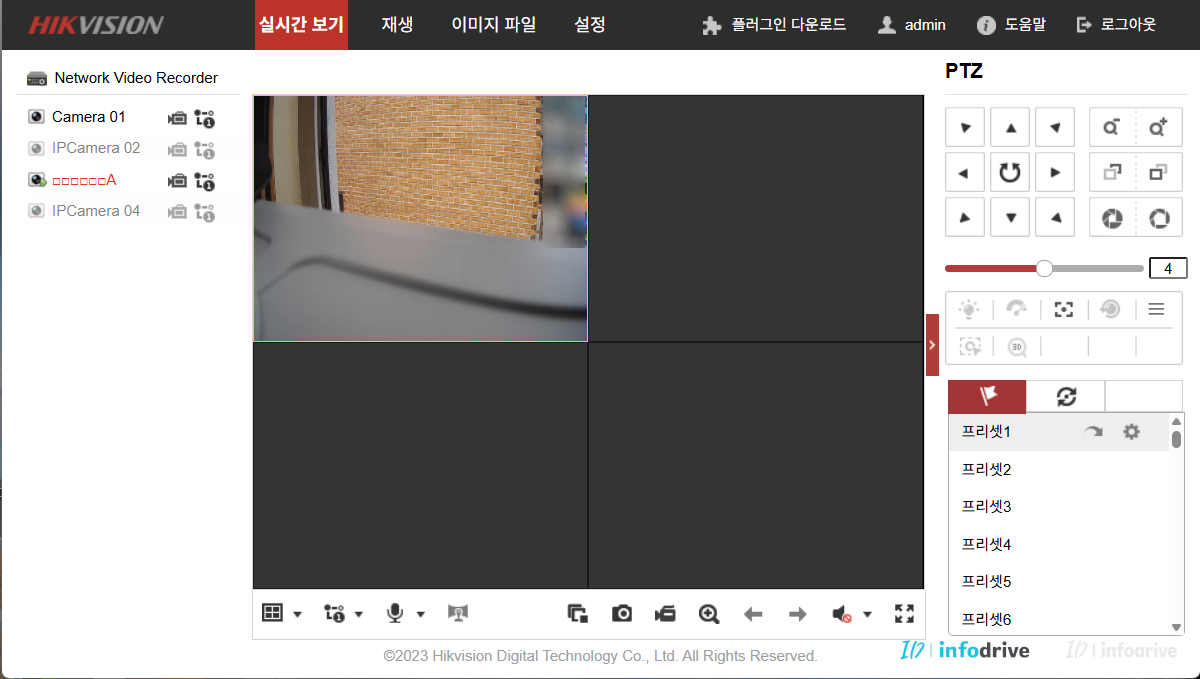Select 프리셋6 in preset list

click(1059, 618)
